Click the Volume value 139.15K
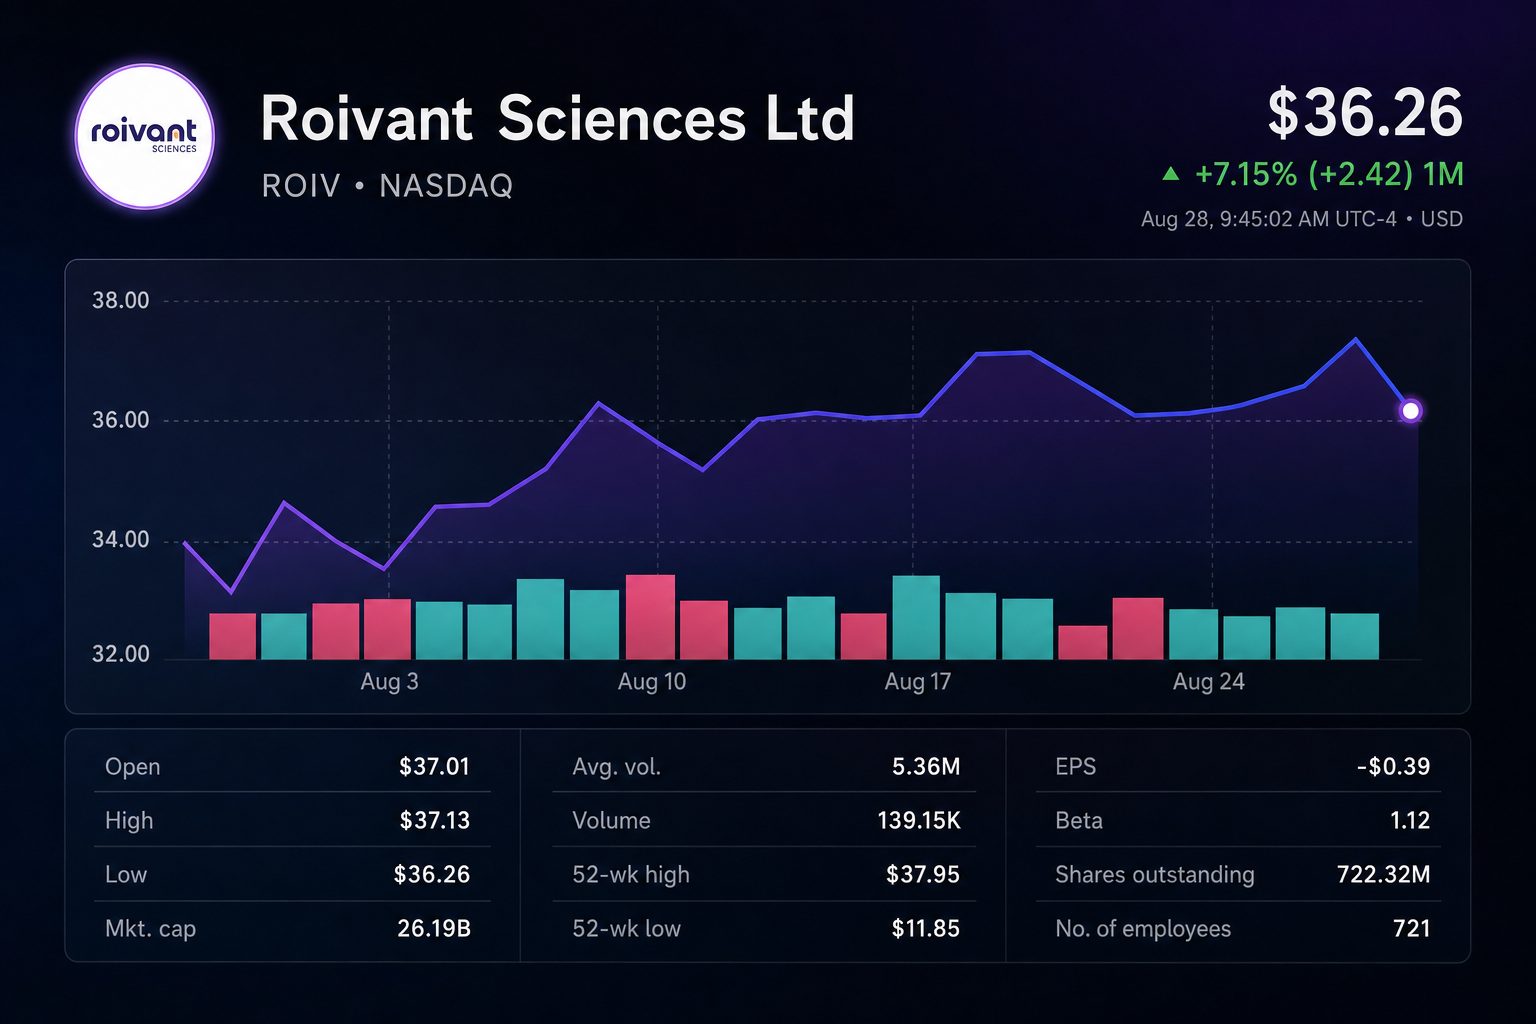The width and height of the screenshot is (1536, 1024). pyautogui.click(x=919, y=821)
